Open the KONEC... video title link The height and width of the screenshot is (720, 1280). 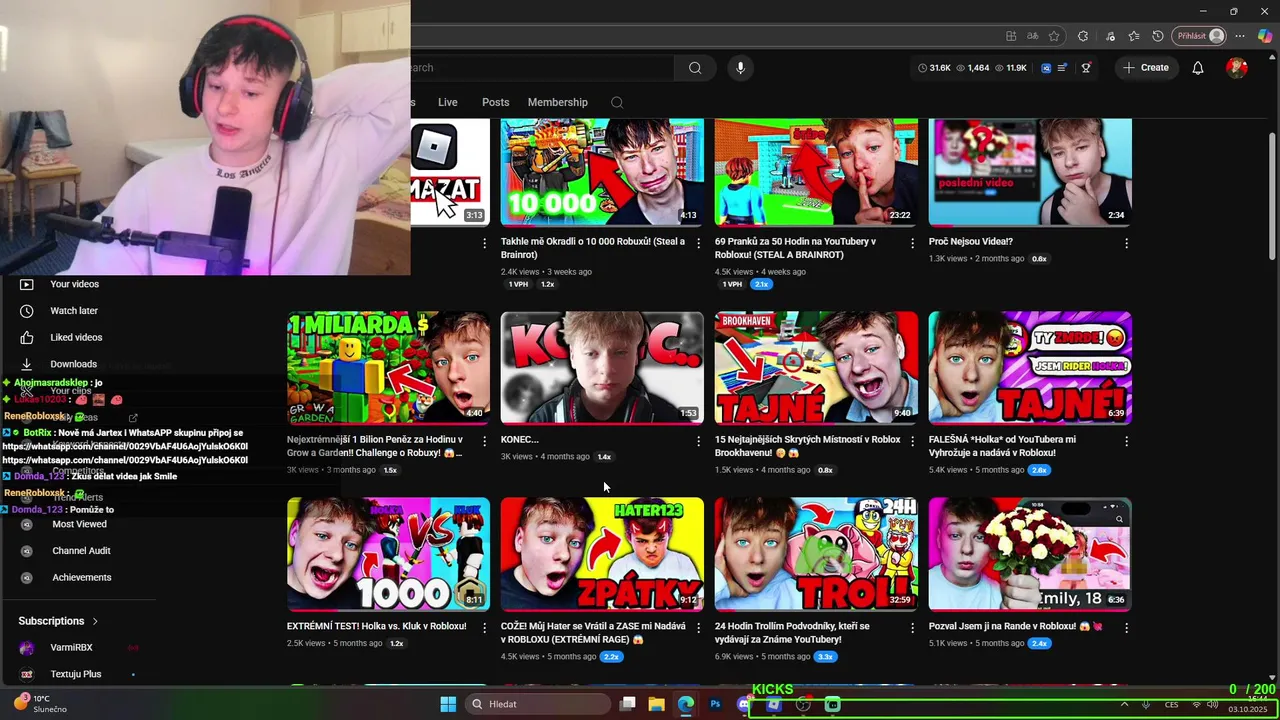(519, 440)
